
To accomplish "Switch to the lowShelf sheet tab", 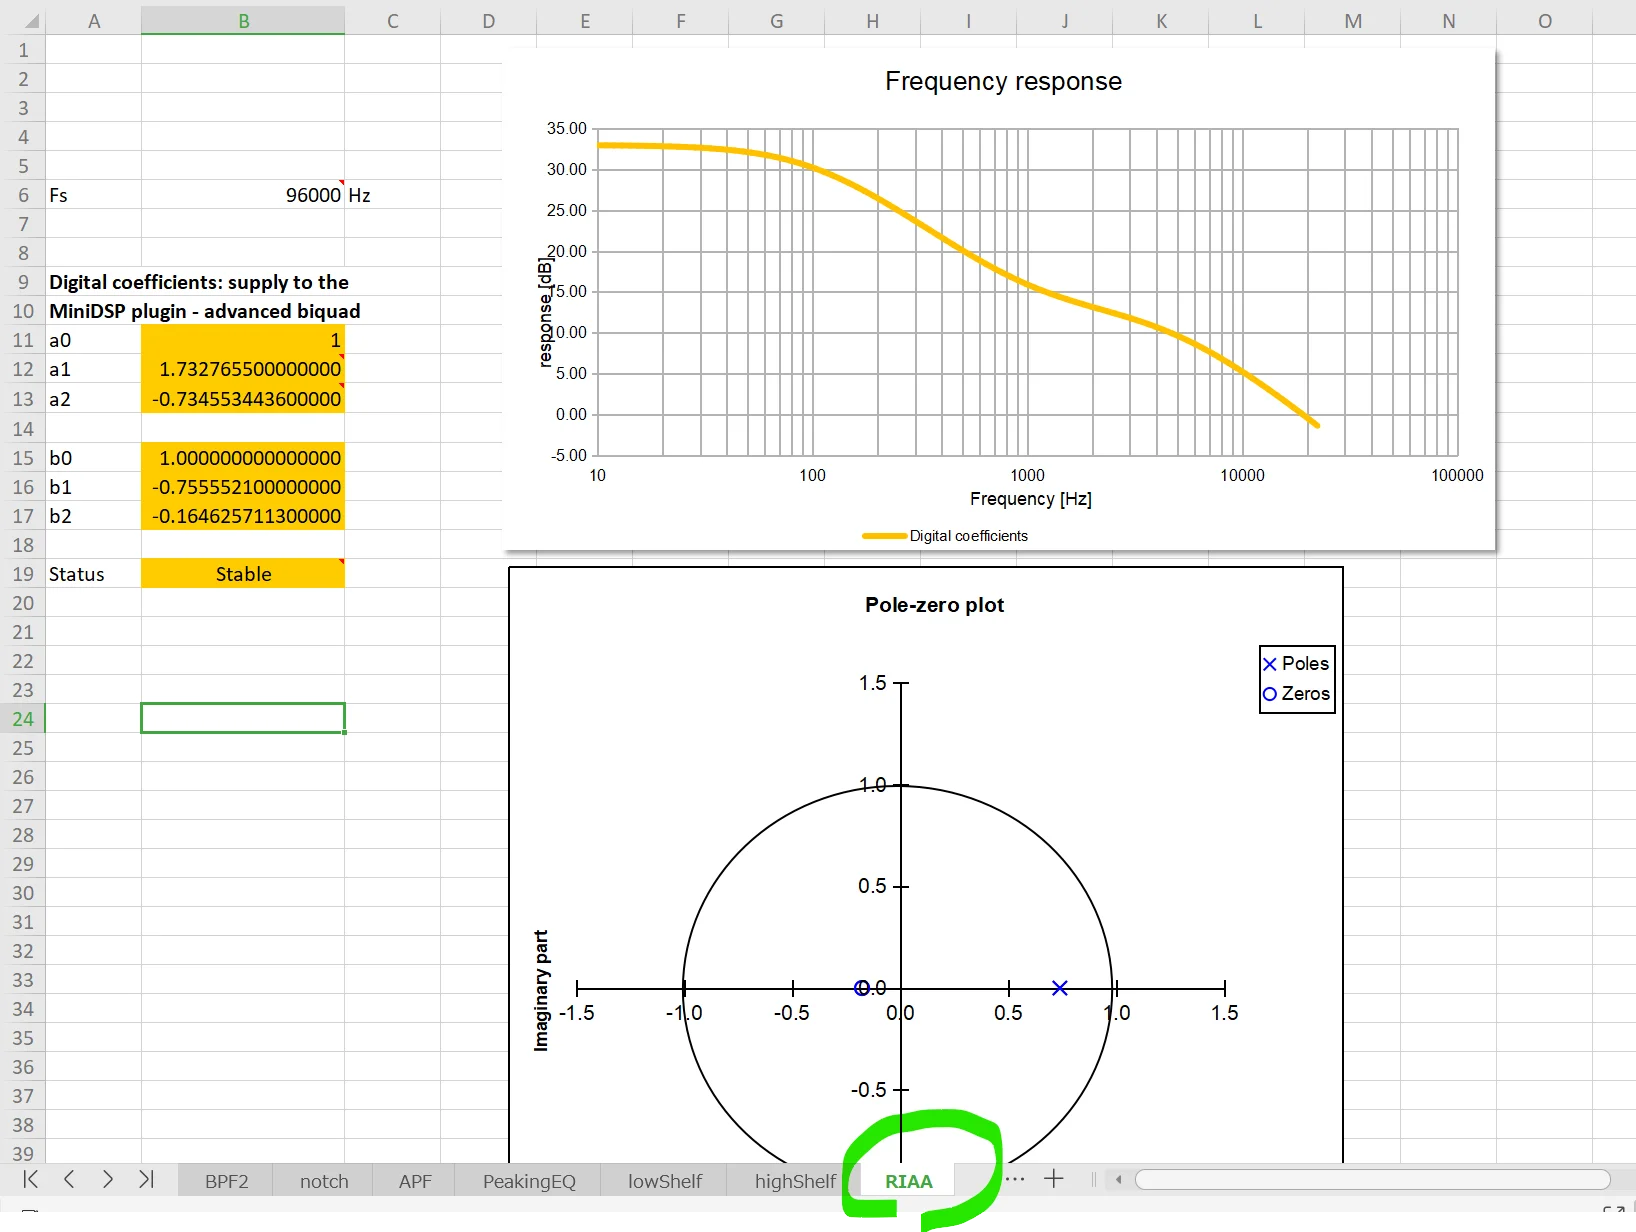I will point(665,1181).
